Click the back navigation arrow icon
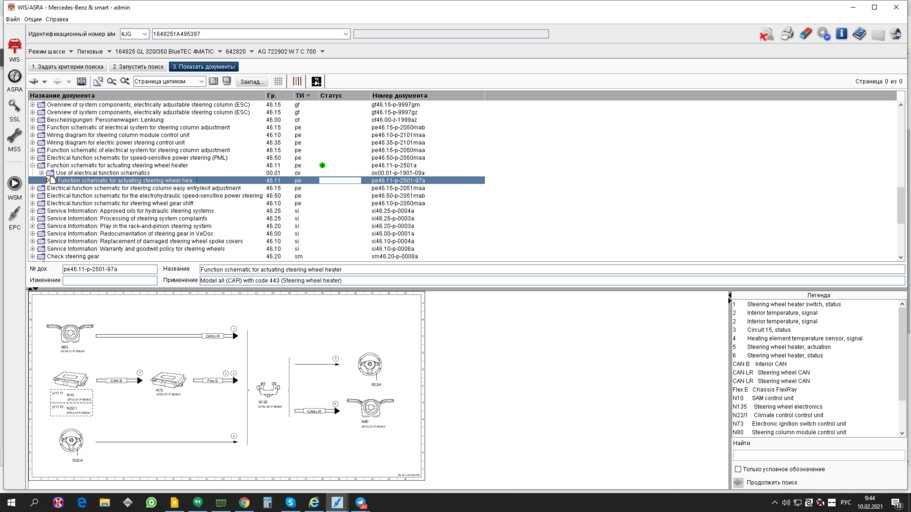The height and width of the screenshot is (512, 911). tap(34, 81)
